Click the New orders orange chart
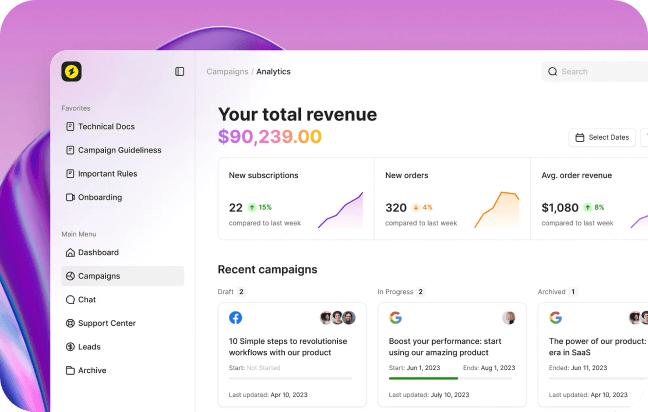This screenshot has width=648, height=412. (497, 210)
